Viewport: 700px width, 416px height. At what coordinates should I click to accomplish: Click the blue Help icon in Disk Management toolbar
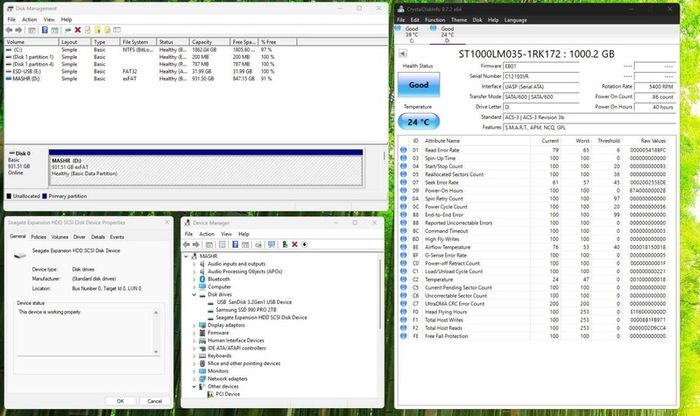click(45, 30)
